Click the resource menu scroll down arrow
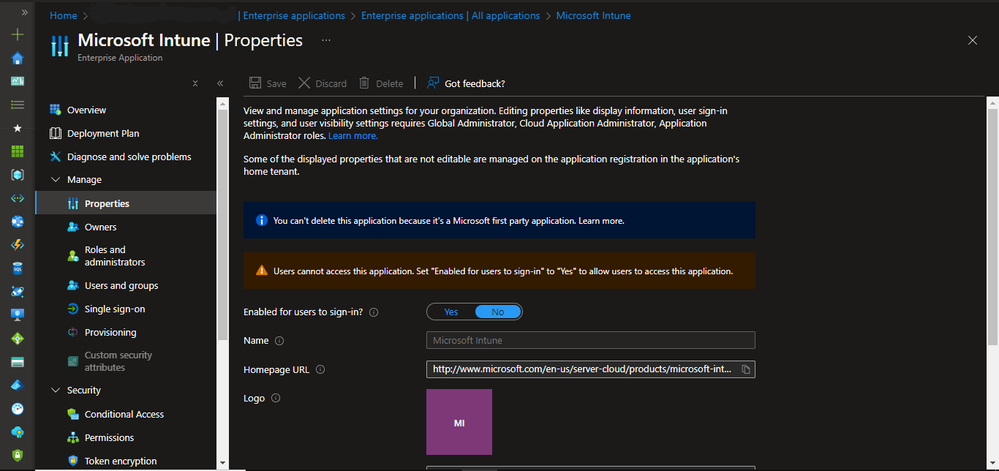Screen dimensions: 999x471 [222, 463]
